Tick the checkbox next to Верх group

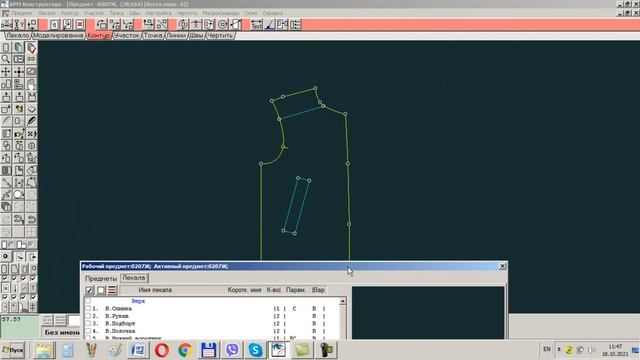click(88, 301)
